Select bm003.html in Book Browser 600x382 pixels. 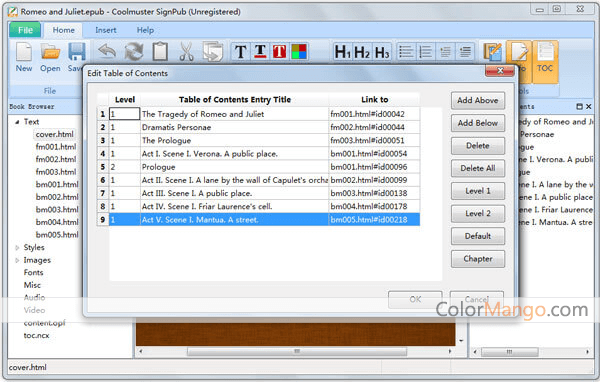[57, 210]
